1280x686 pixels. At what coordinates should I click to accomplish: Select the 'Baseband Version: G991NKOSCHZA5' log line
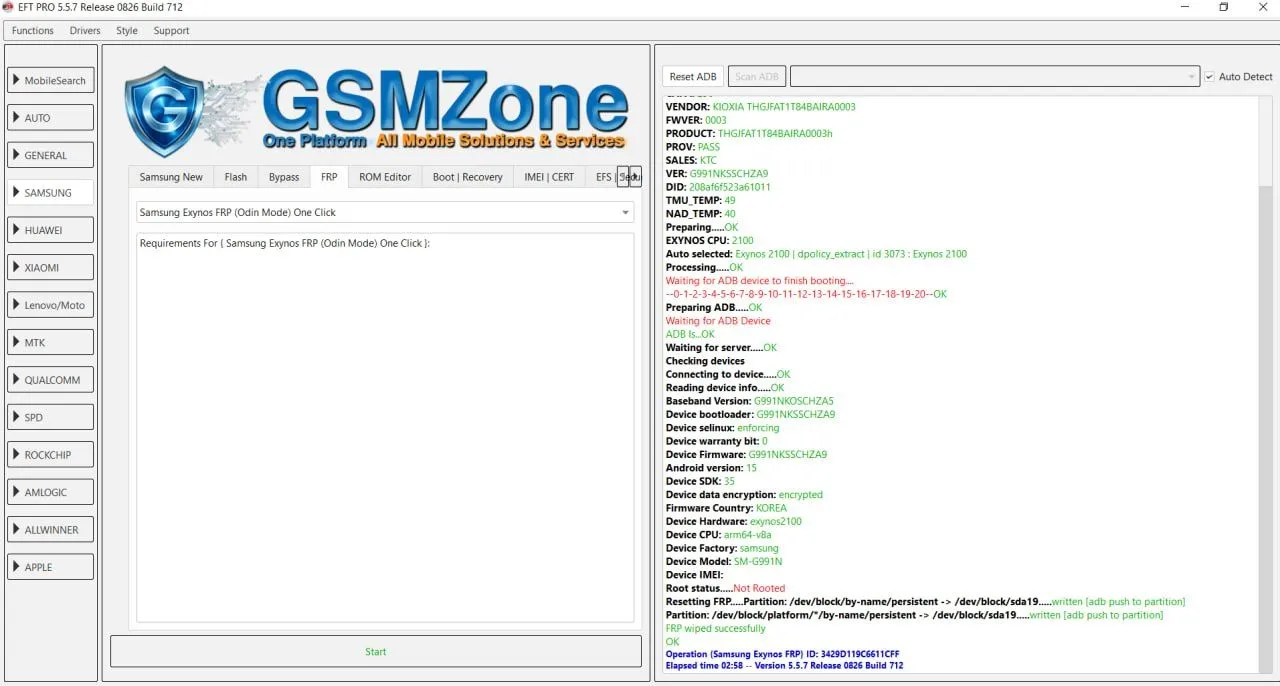tap(750, 401)
